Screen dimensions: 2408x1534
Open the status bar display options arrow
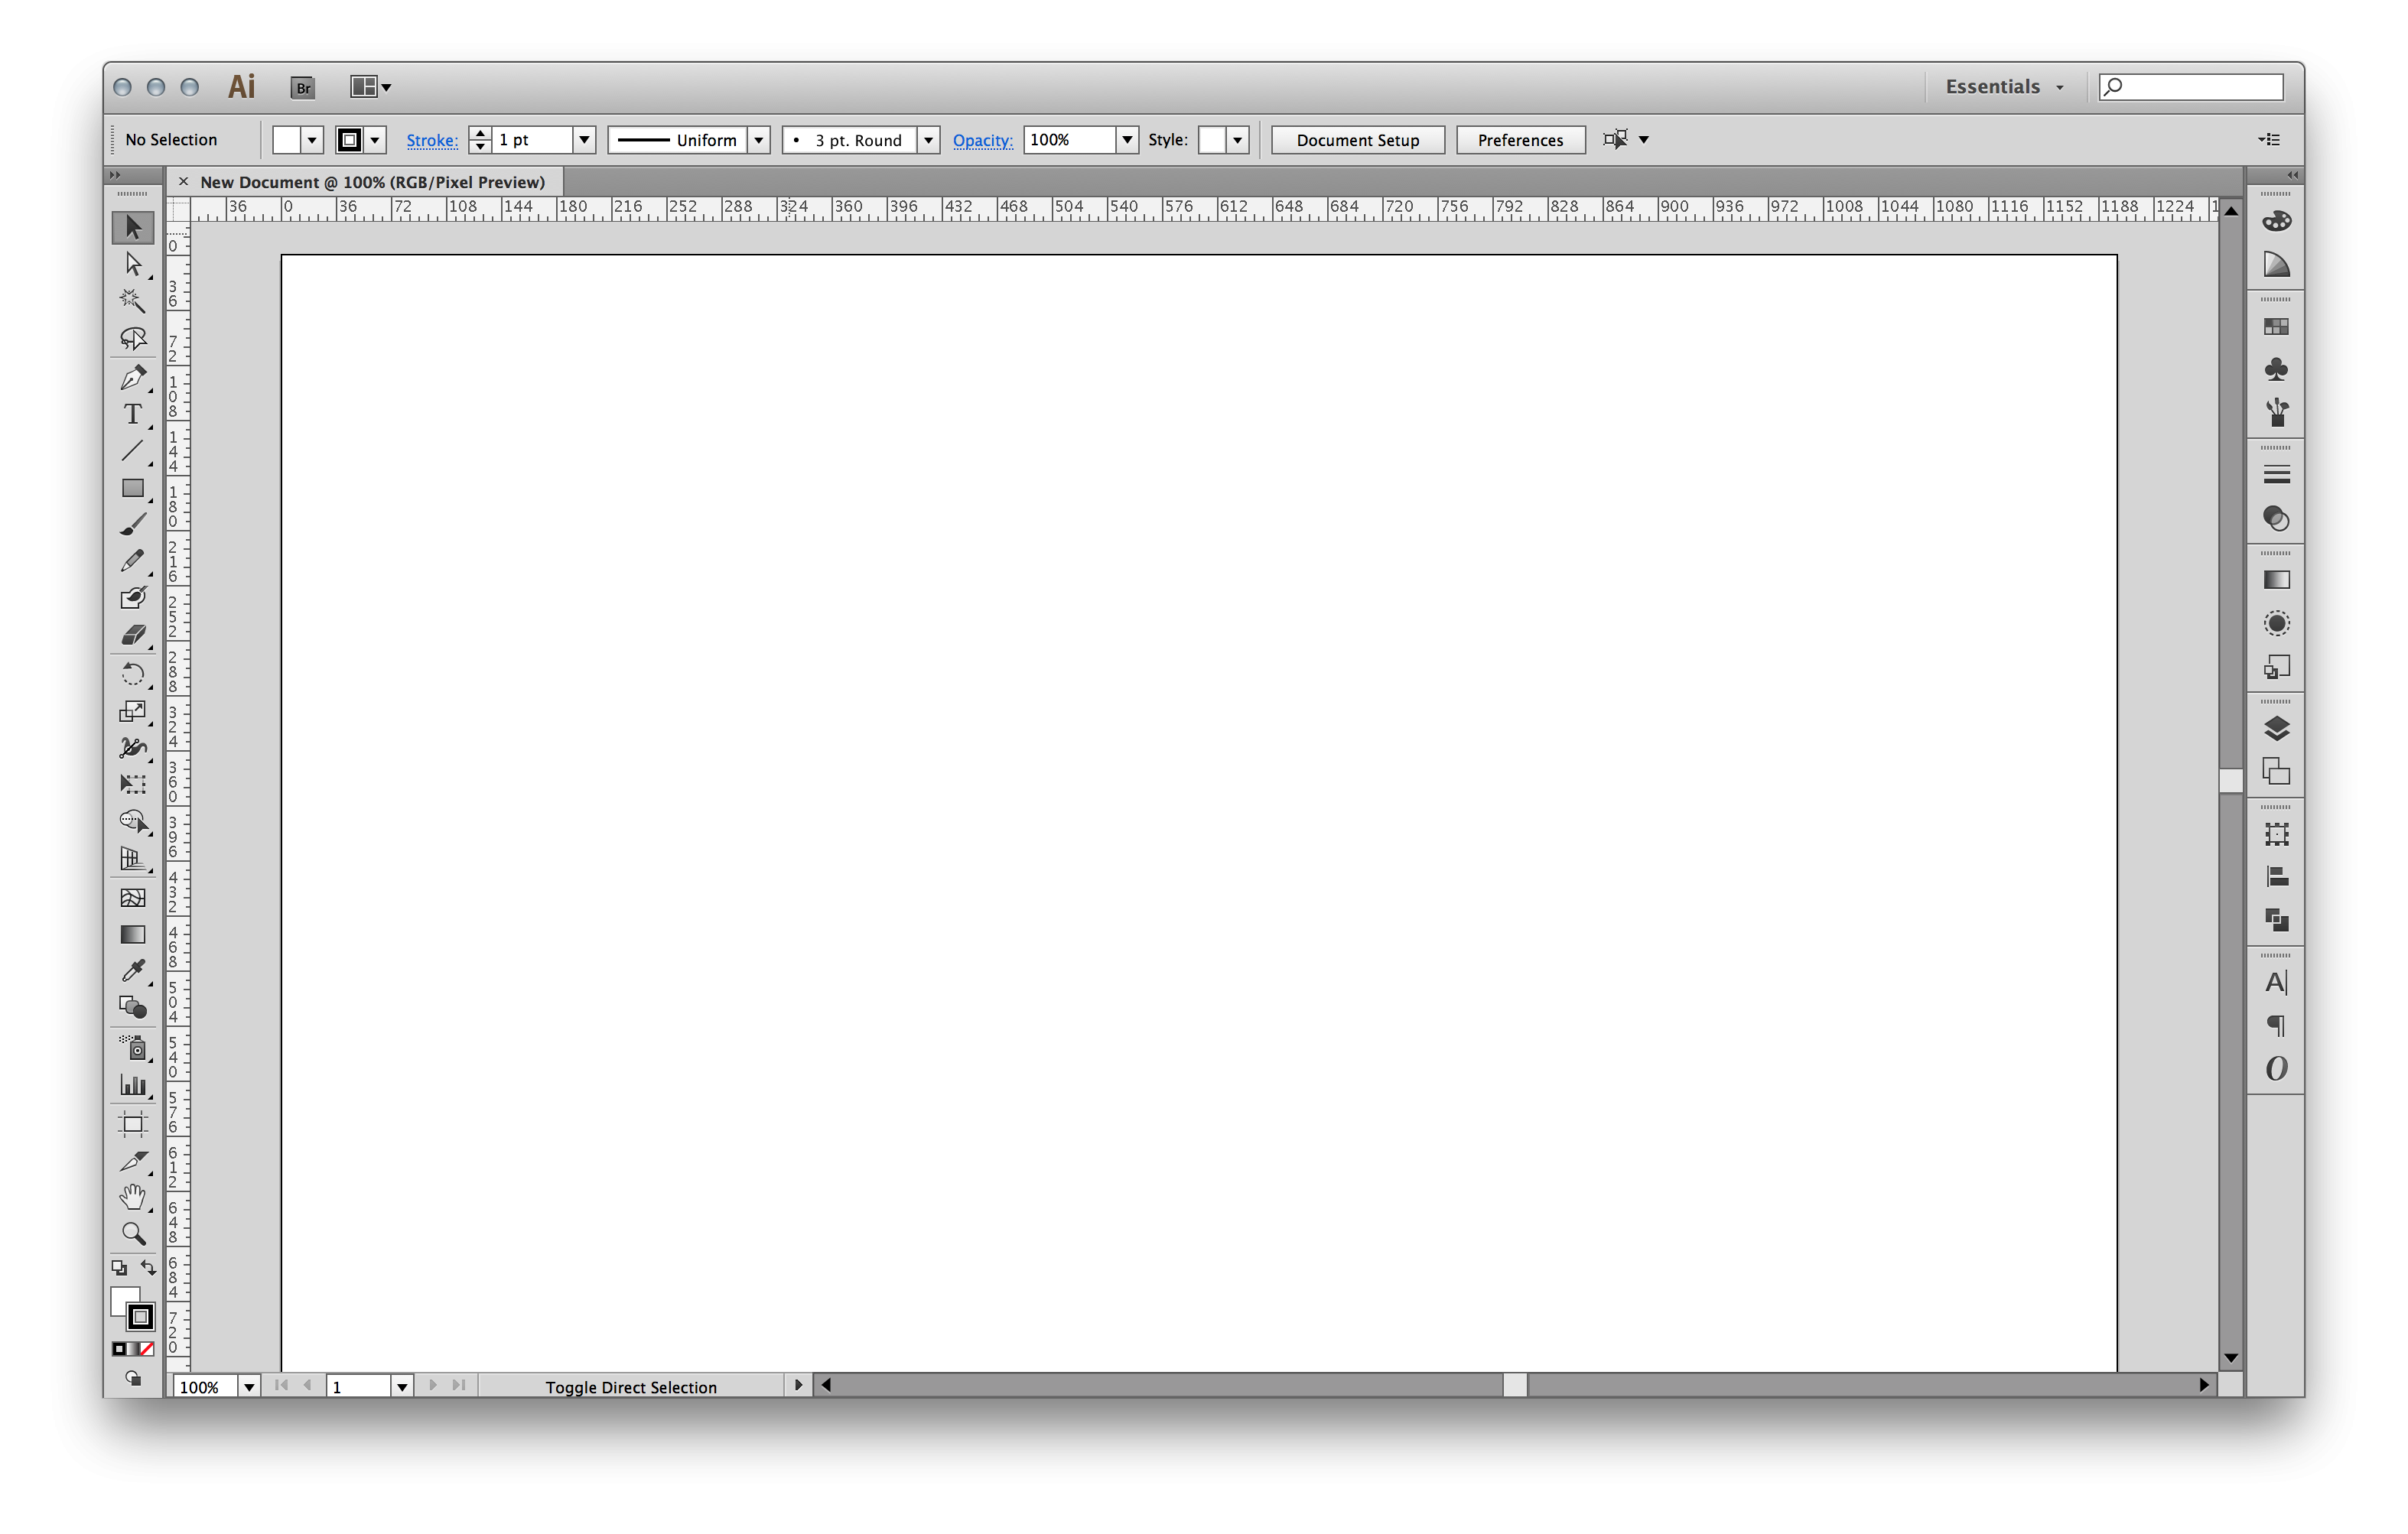(798, 1386)
